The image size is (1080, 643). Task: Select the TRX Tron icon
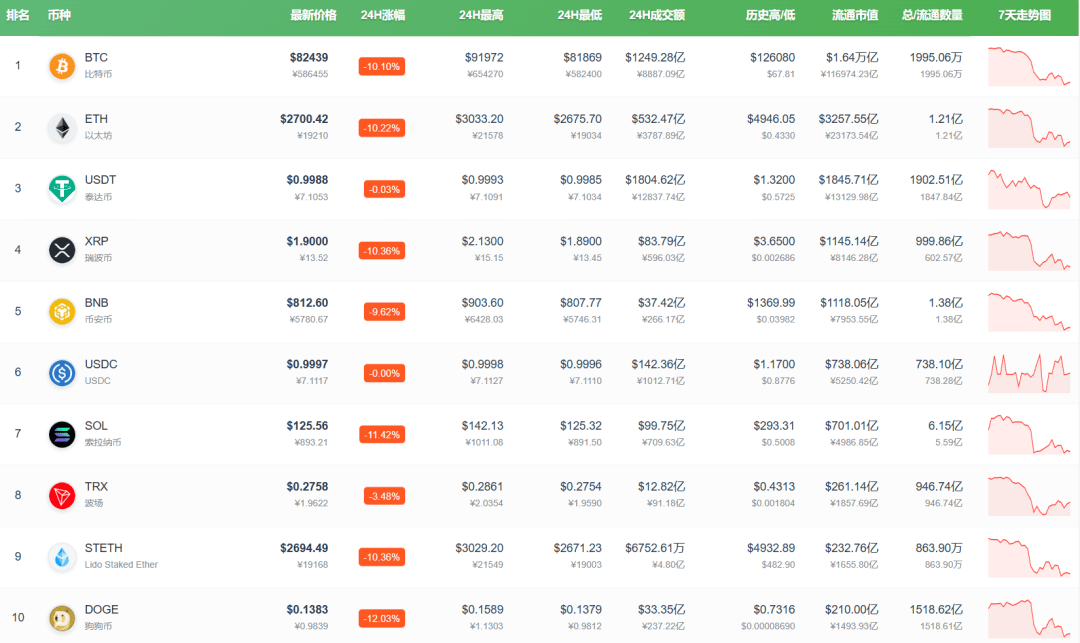point(61,495)
